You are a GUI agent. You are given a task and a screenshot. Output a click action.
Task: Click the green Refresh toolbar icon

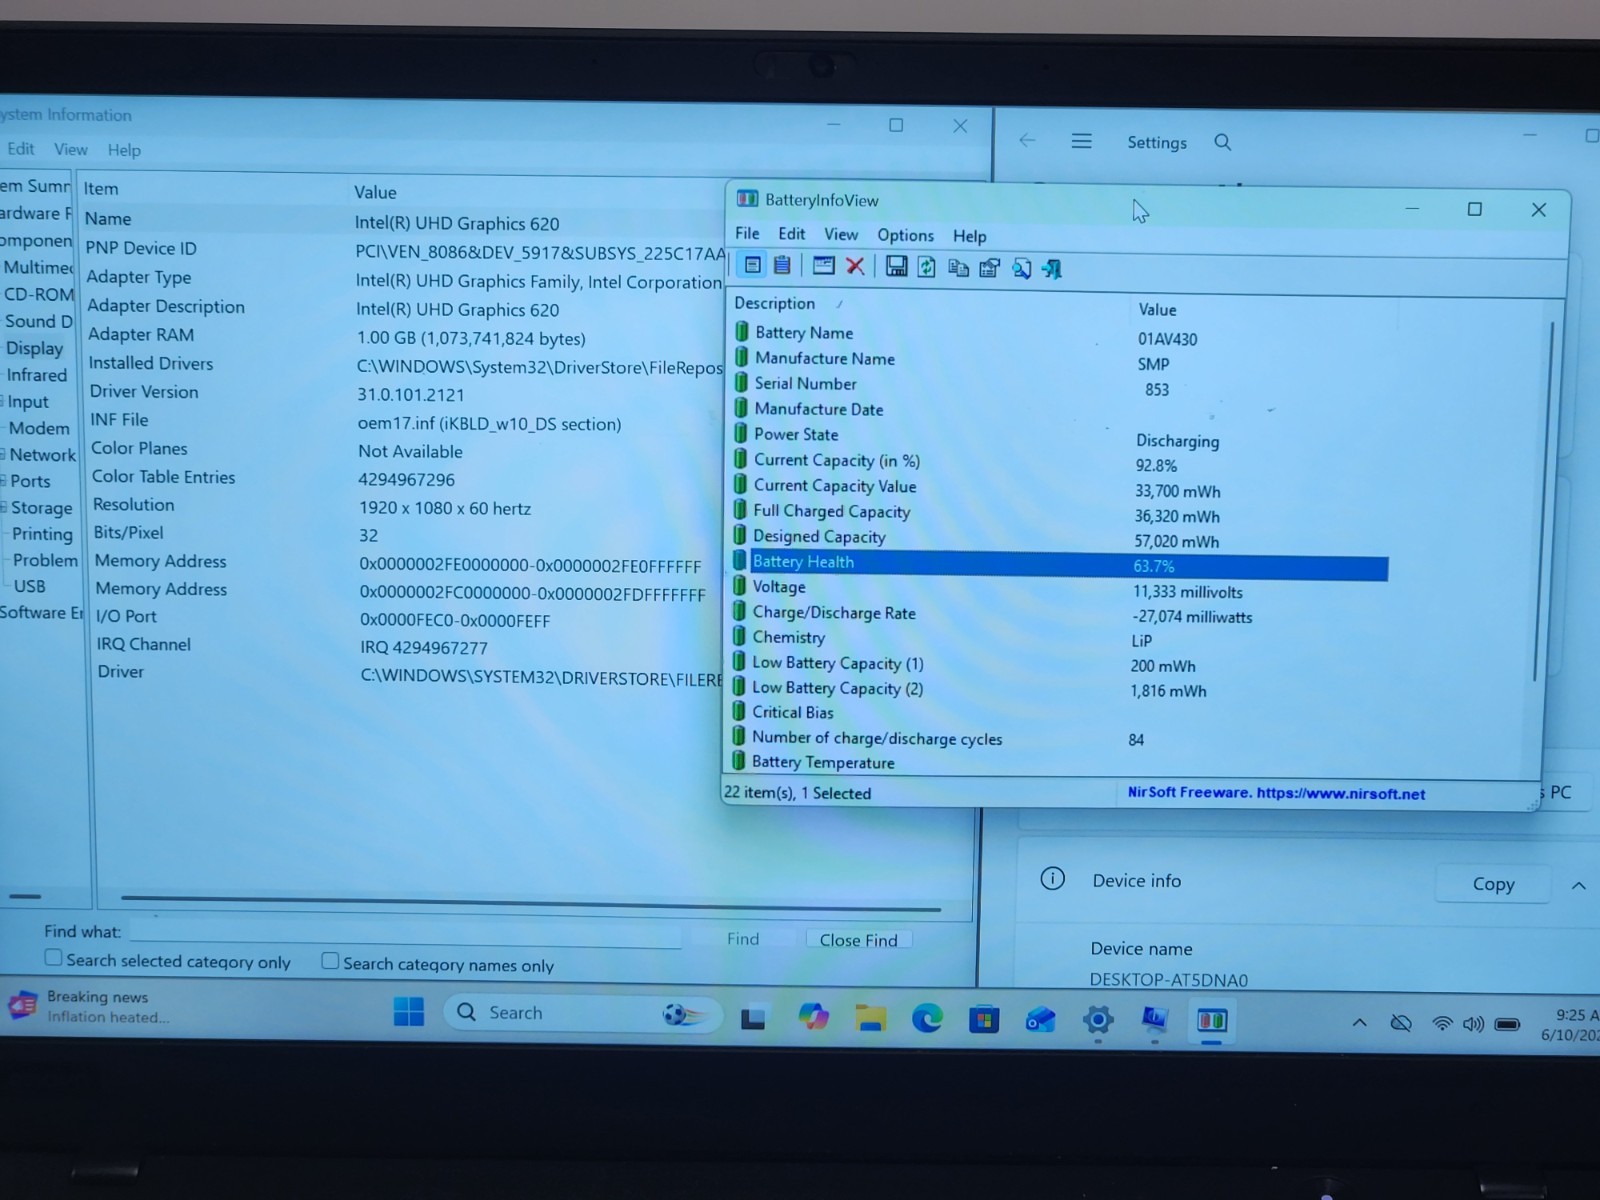pyautogui.click(x=927, y=267)
